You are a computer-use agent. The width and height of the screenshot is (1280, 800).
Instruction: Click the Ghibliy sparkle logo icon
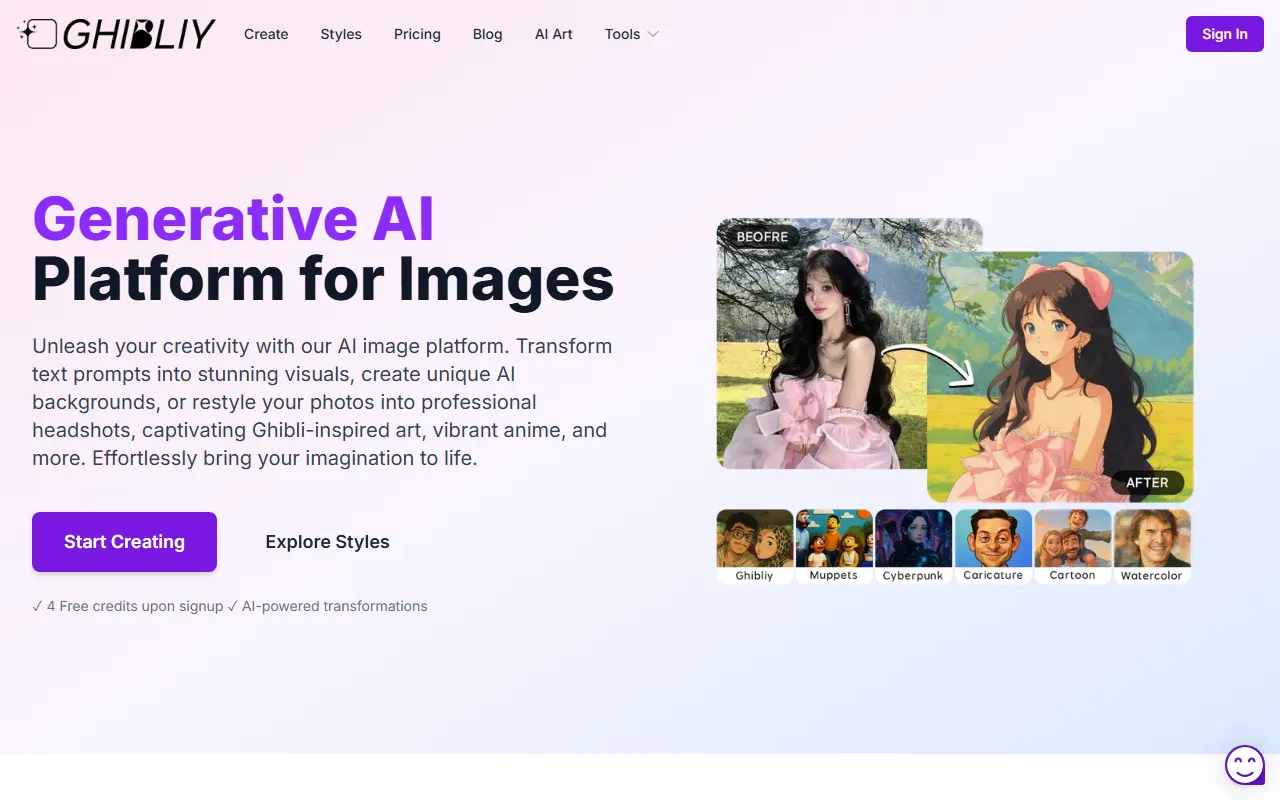37,34
